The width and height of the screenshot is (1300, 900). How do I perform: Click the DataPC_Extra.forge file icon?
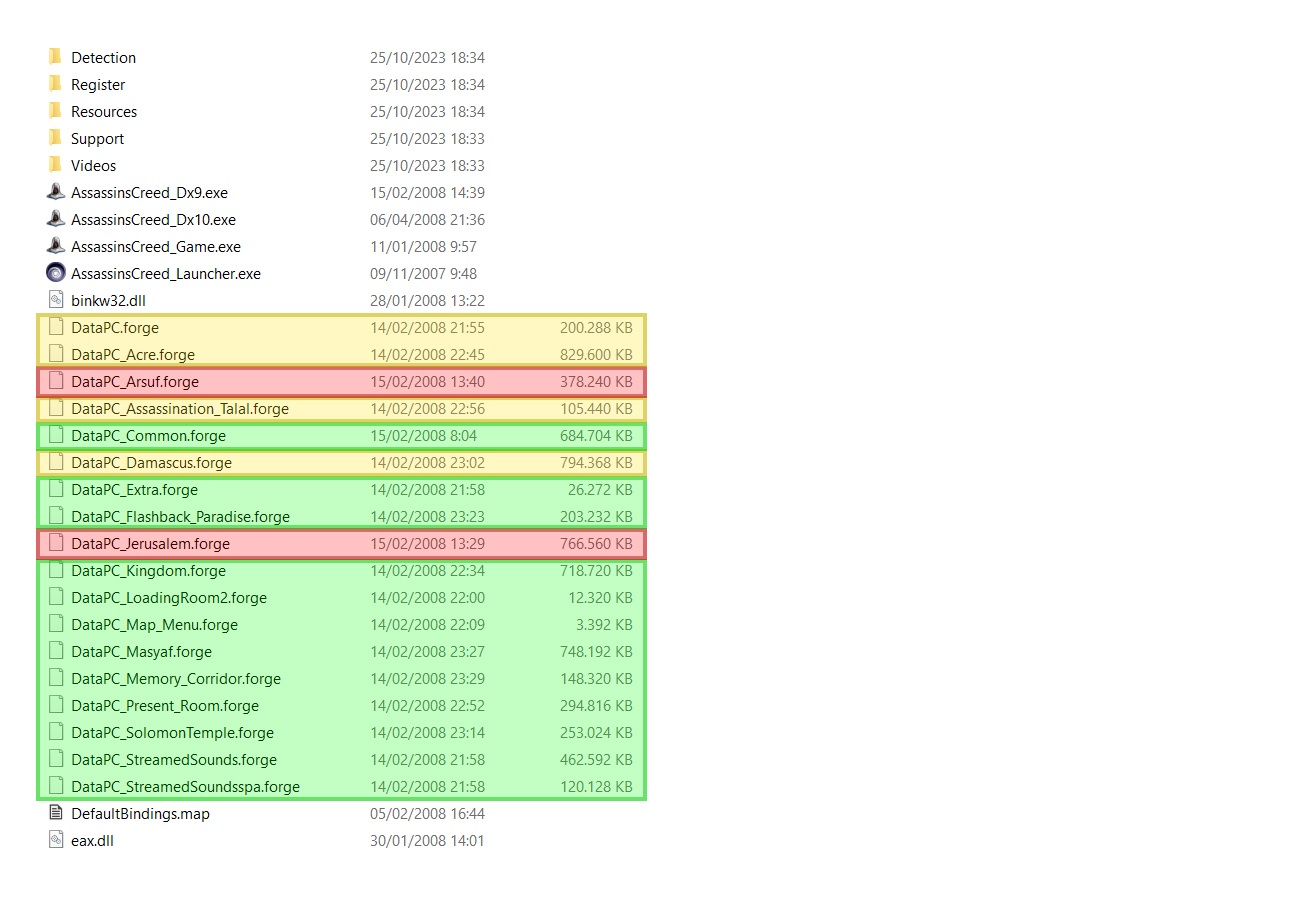56,489
